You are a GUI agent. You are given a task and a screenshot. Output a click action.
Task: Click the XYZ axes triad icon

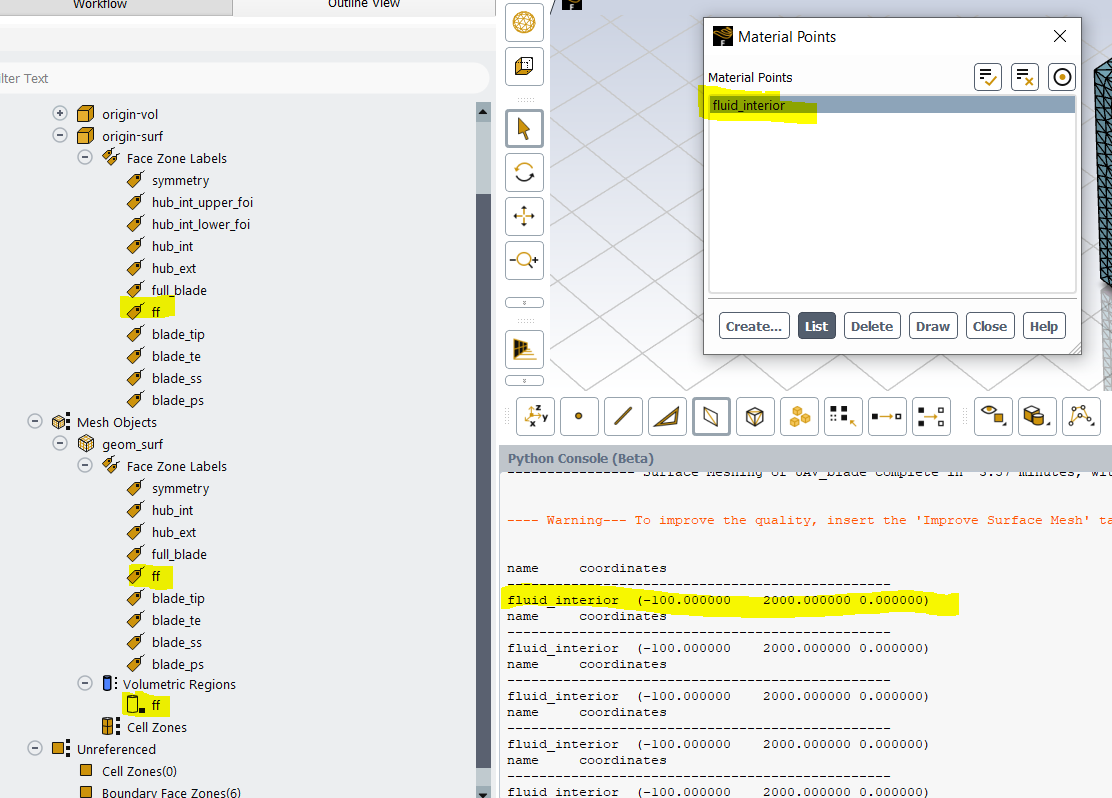(x=535, y=416)
